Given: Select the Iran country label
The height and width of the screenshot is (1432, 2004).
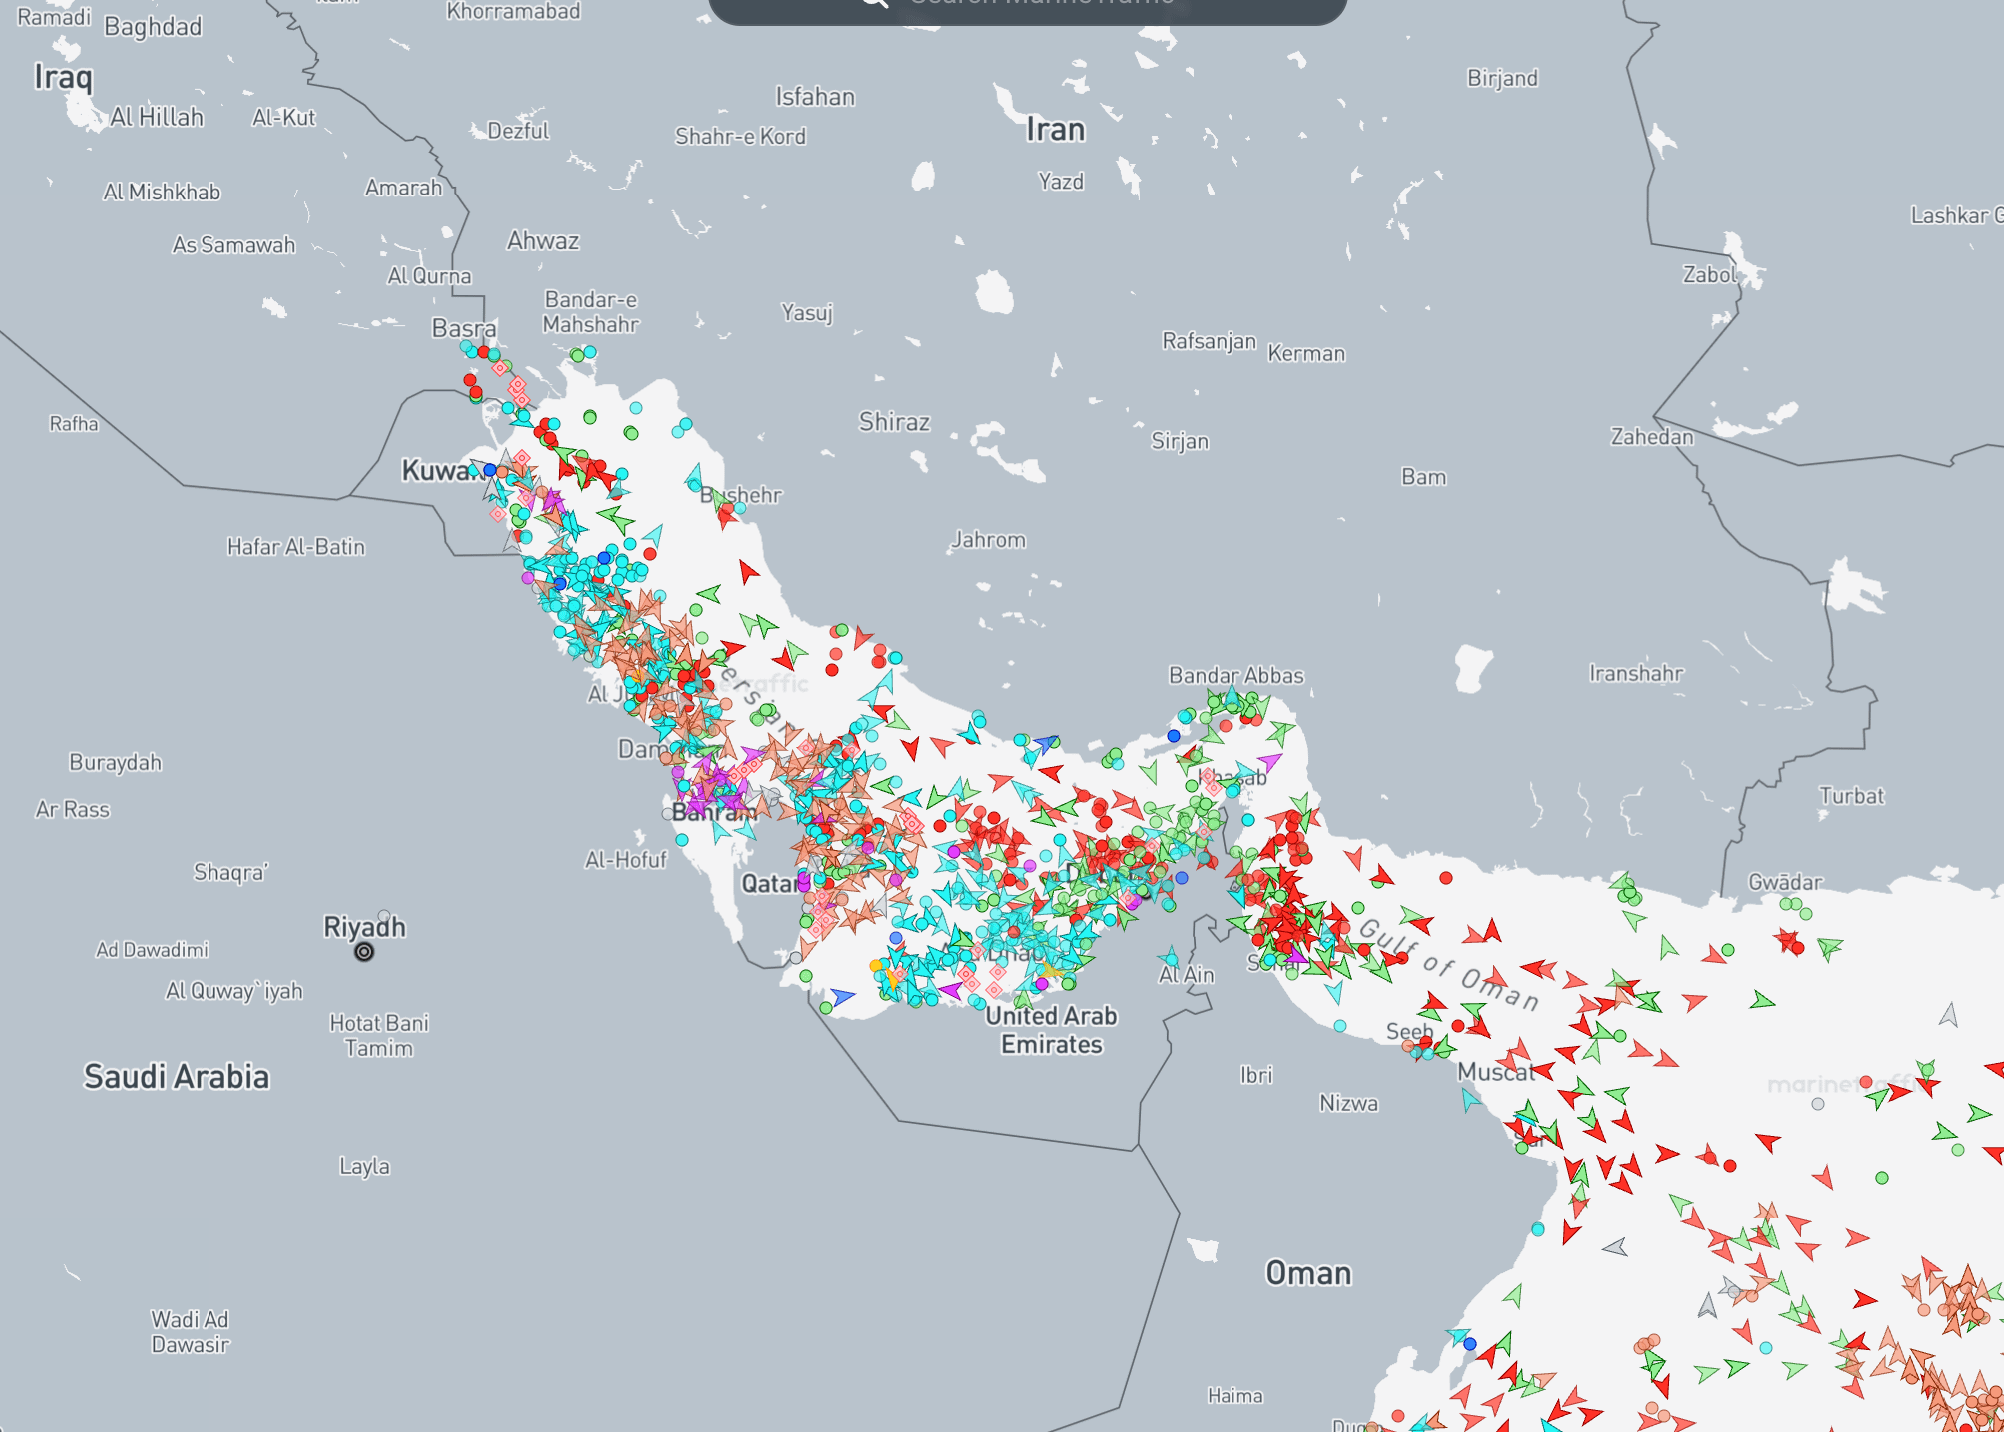Looking at the screenshot, I should (1055, 130).
